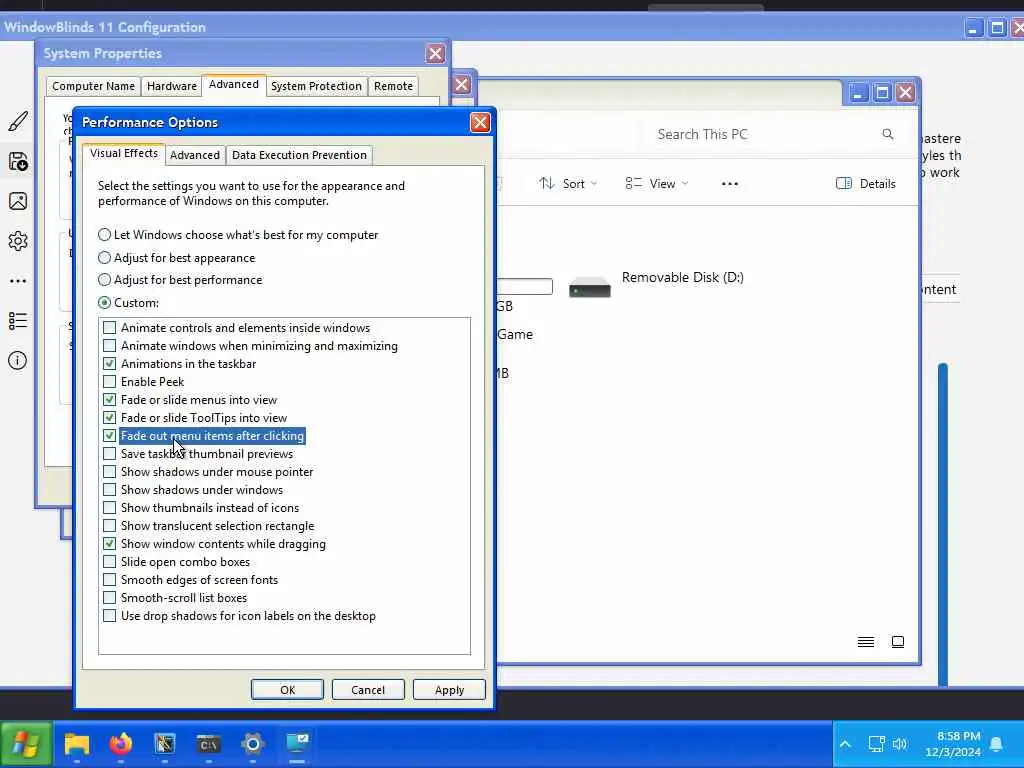Open the Sort dropdown in Explorer
This screenshot has width=1024, height=768.
point(568,184)
